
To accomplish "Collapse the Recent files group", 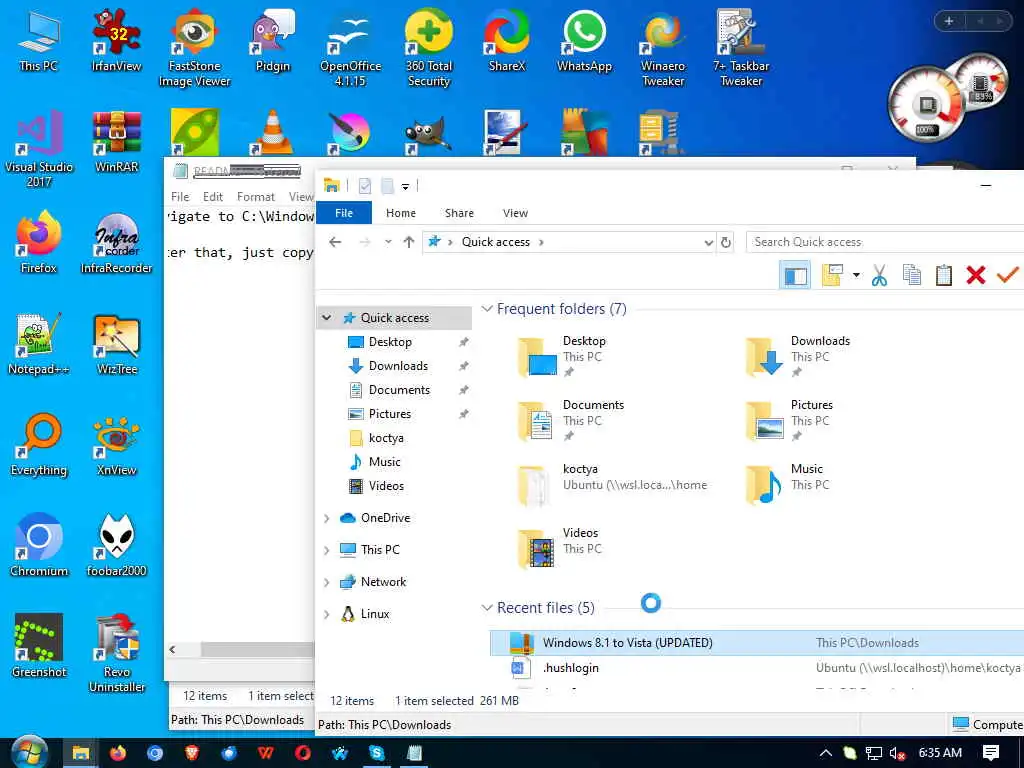I will point(487,607).
